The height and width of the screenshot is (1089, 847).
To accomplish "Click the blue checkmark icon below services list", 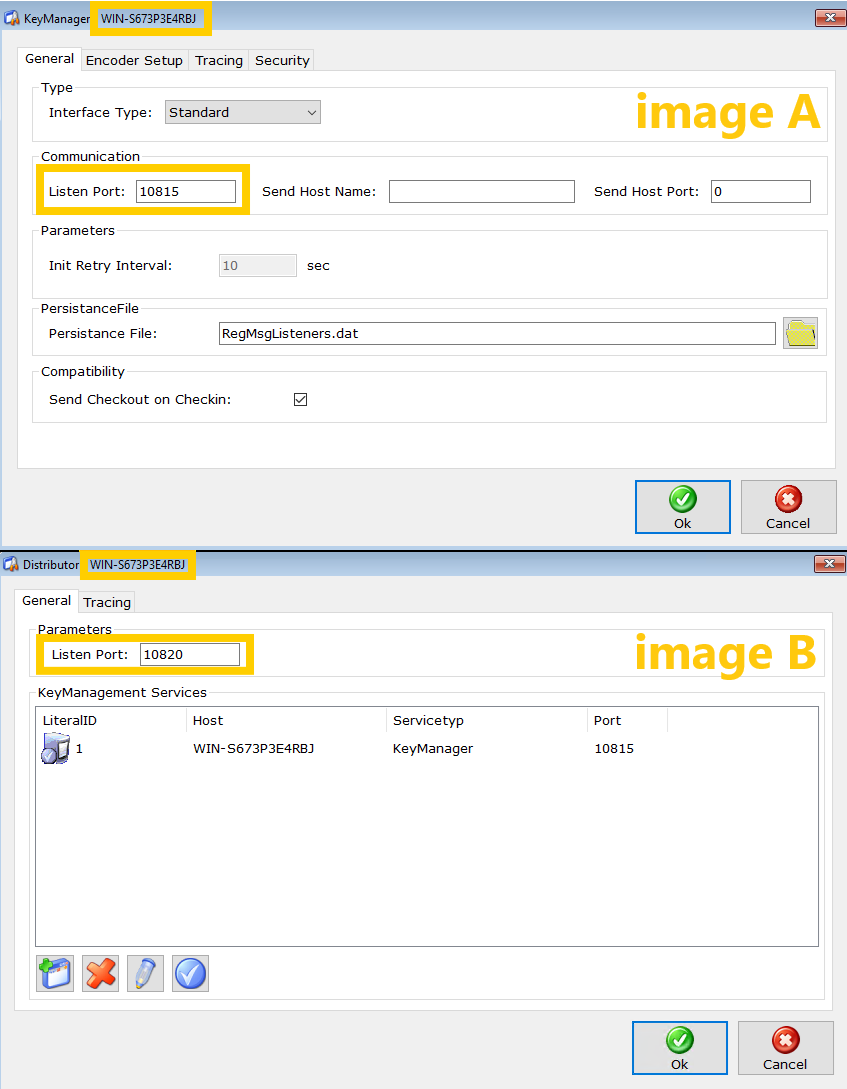I will pyautogui.click(x=190, y=973).
